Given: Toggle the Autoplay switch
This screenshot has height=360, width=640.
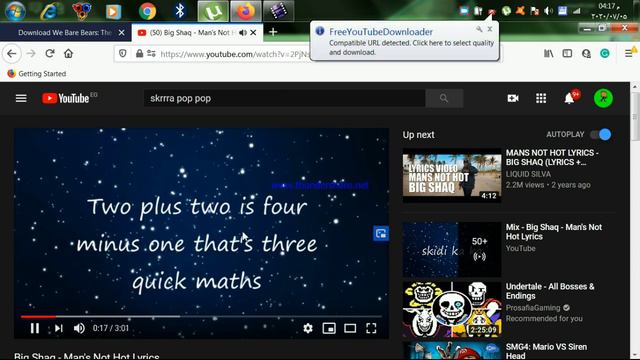Looking at the screenshot, I should pyautogui.click(x=601, y=134).
